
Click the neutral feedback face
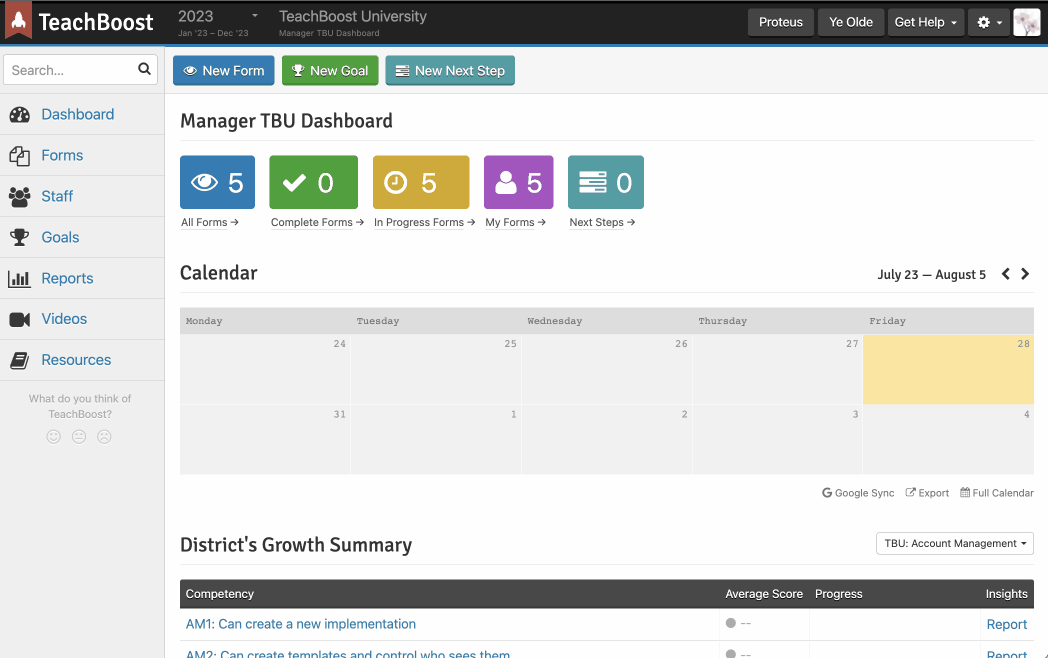[x=79, y=437]
